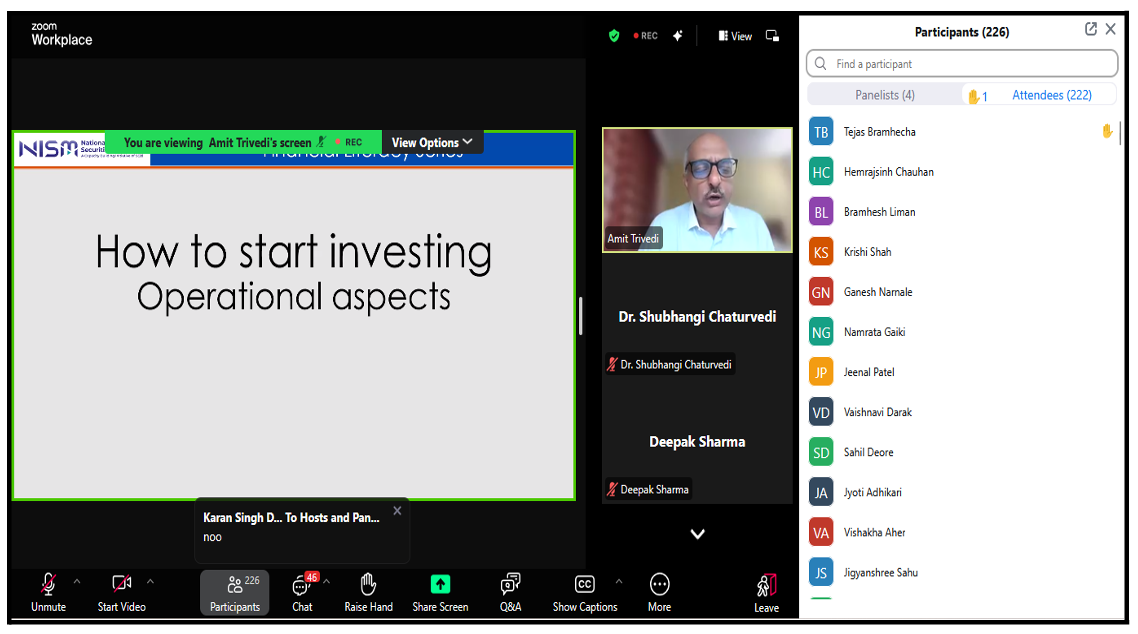Image resolution: width=1138 pixels, height=634 pixels.
Task: Expand the View Options dropdown
Action: pos(432,143)
